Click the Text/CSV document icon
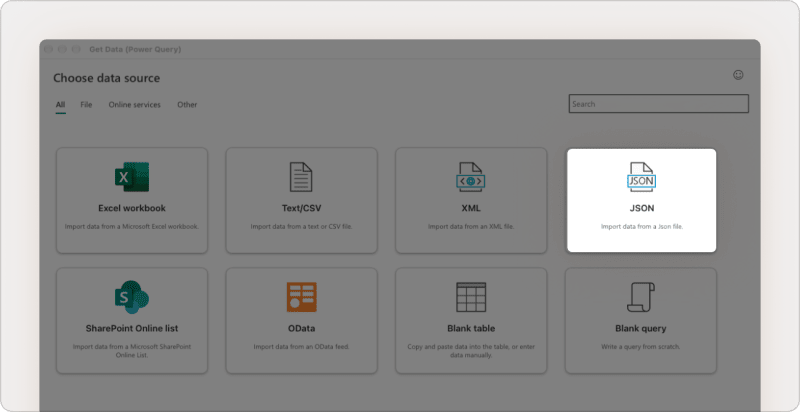 pos(301,177)
